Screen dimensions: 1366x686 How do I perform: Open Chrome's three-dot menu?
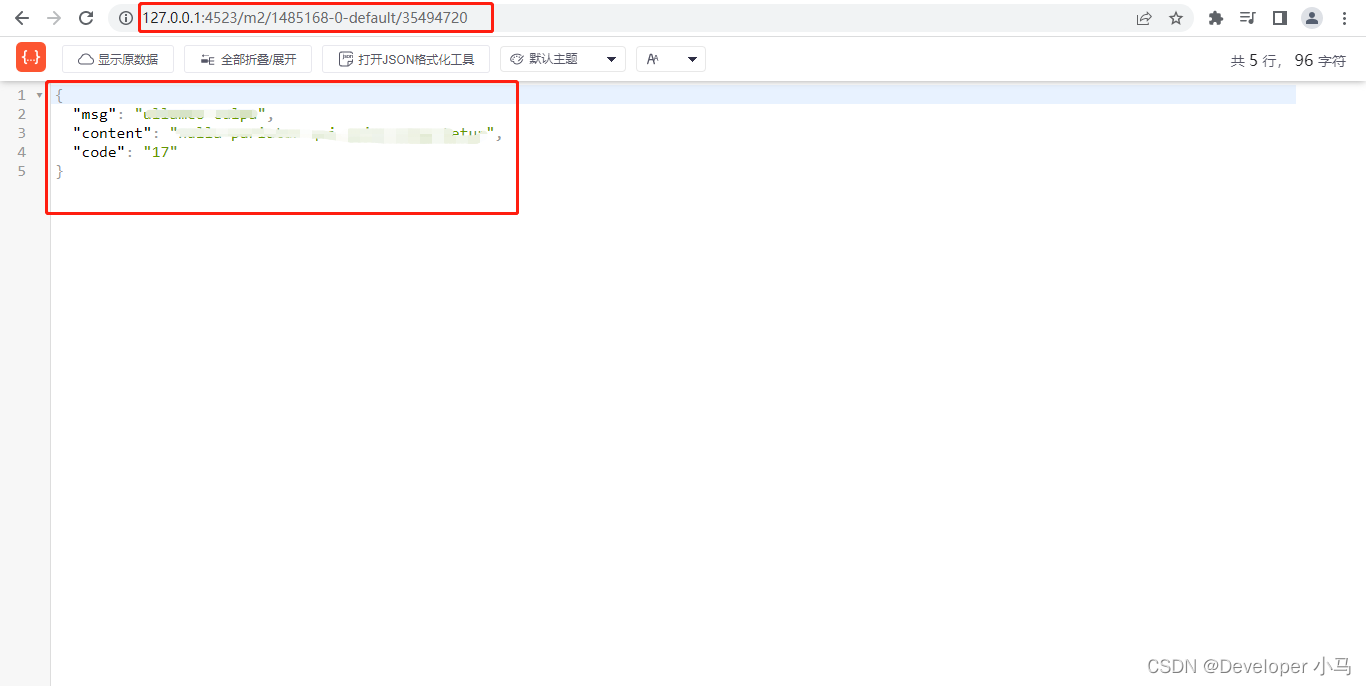[1344, 18]
